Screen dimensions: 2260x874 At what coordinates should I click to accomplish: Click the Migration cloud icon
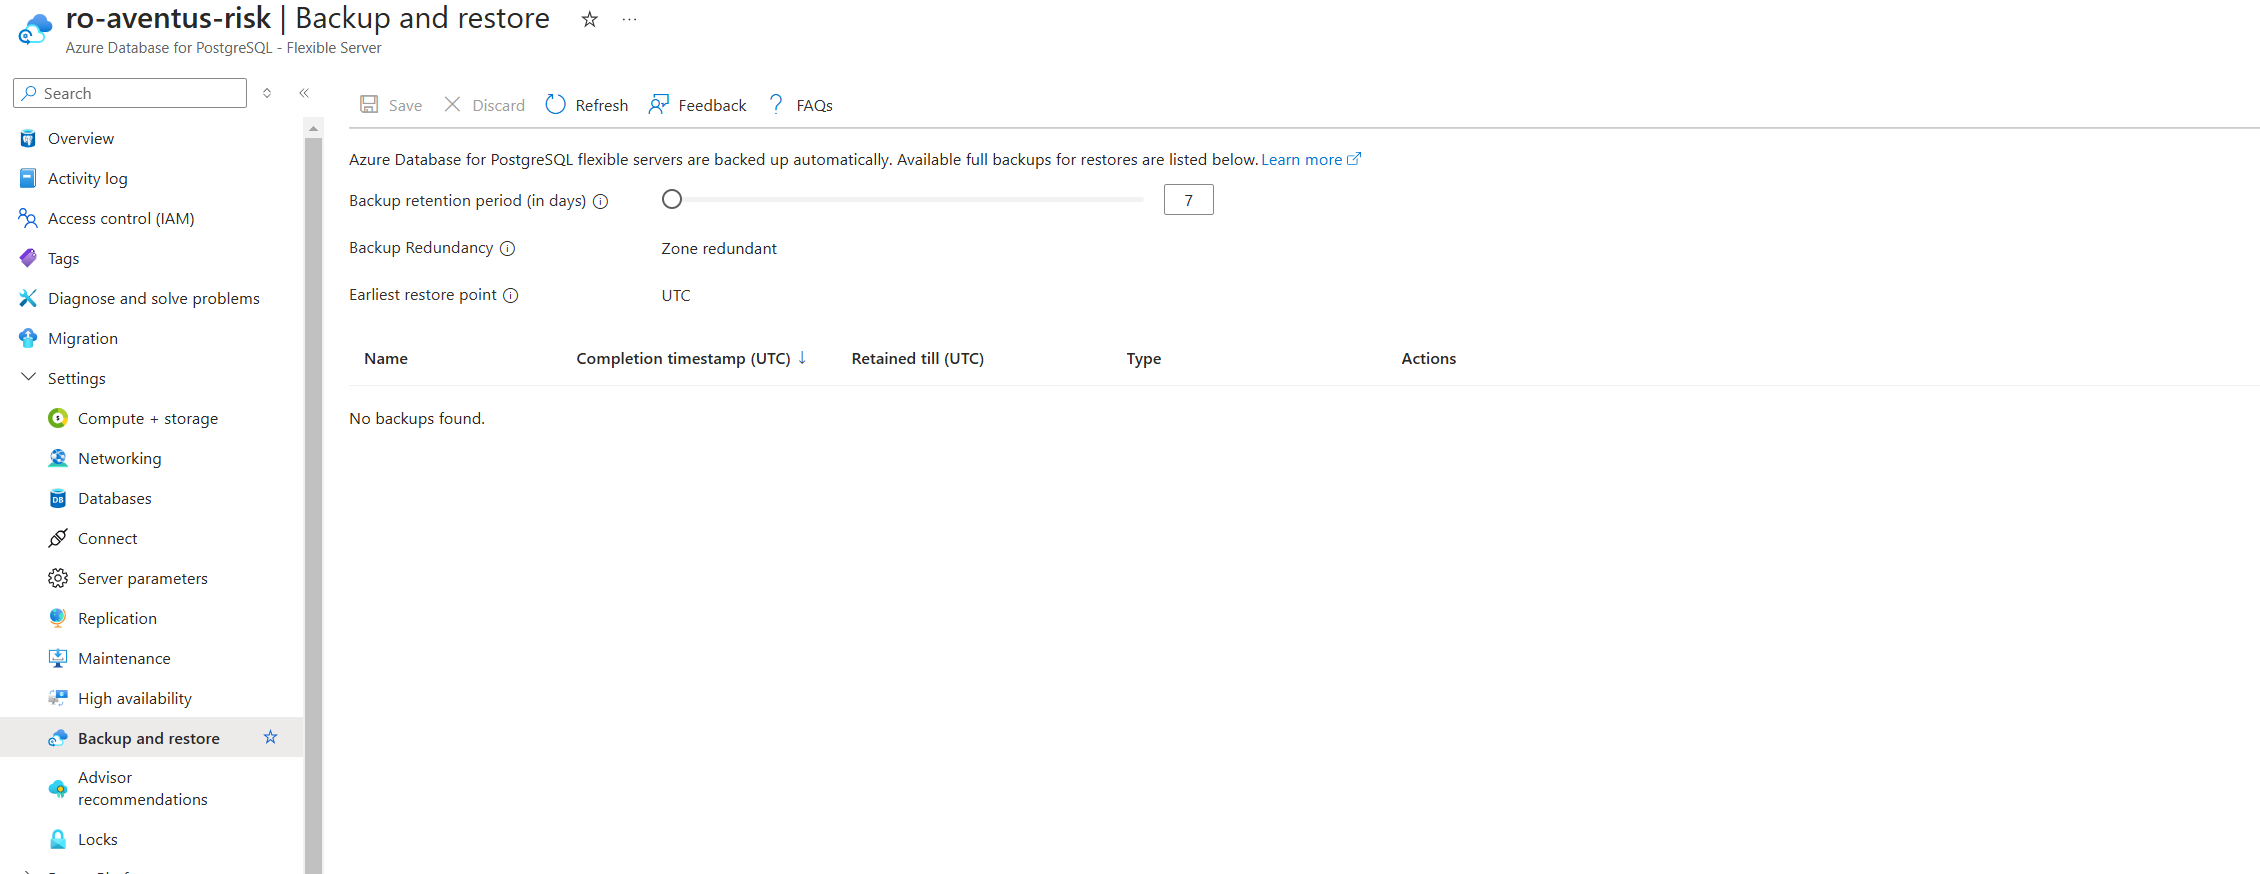click(28, 338)
